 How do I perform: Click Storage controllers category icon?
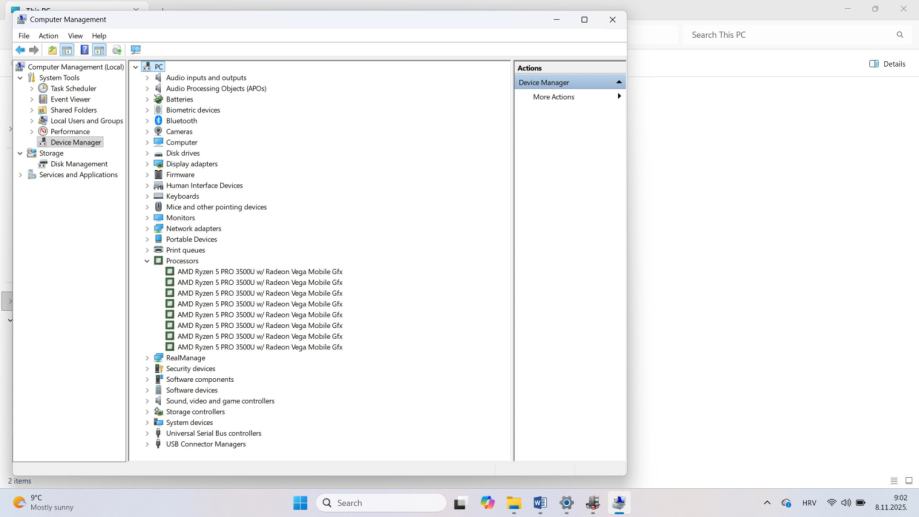point(158,411)
